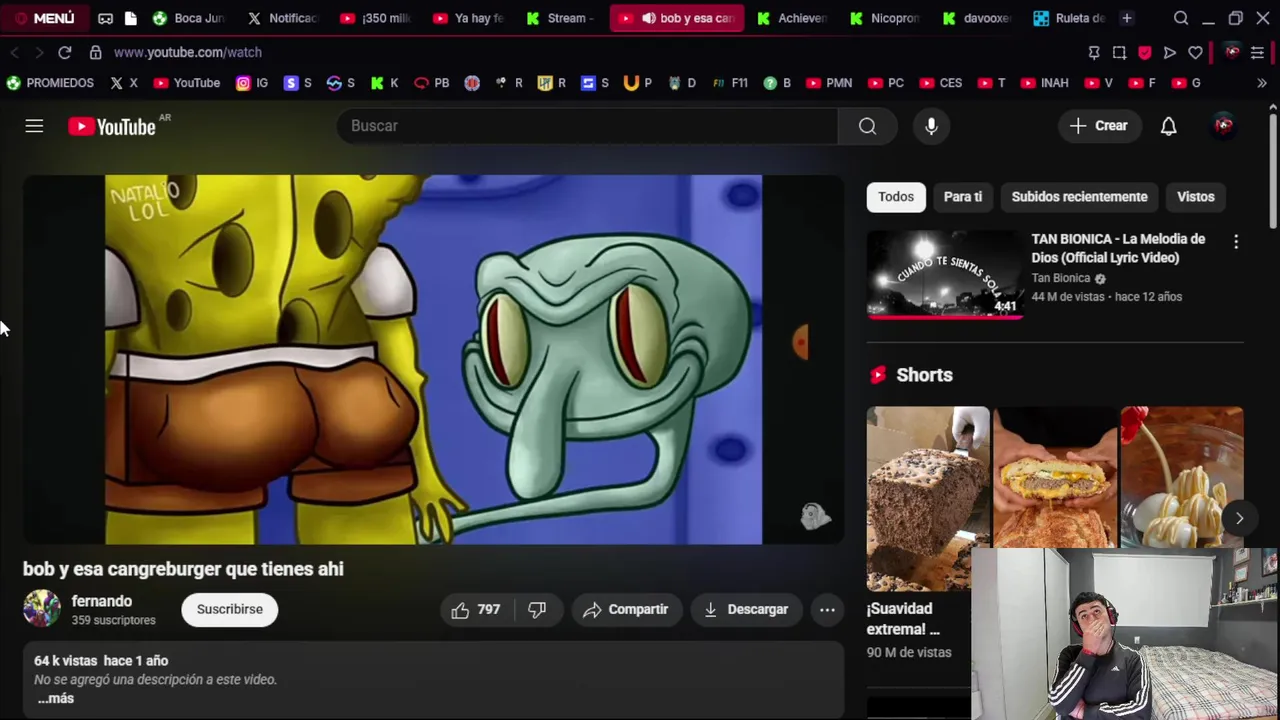Open YouTube notifications bell
1280x720 pixels.
pyautogui.click(x=1168, y=126)
